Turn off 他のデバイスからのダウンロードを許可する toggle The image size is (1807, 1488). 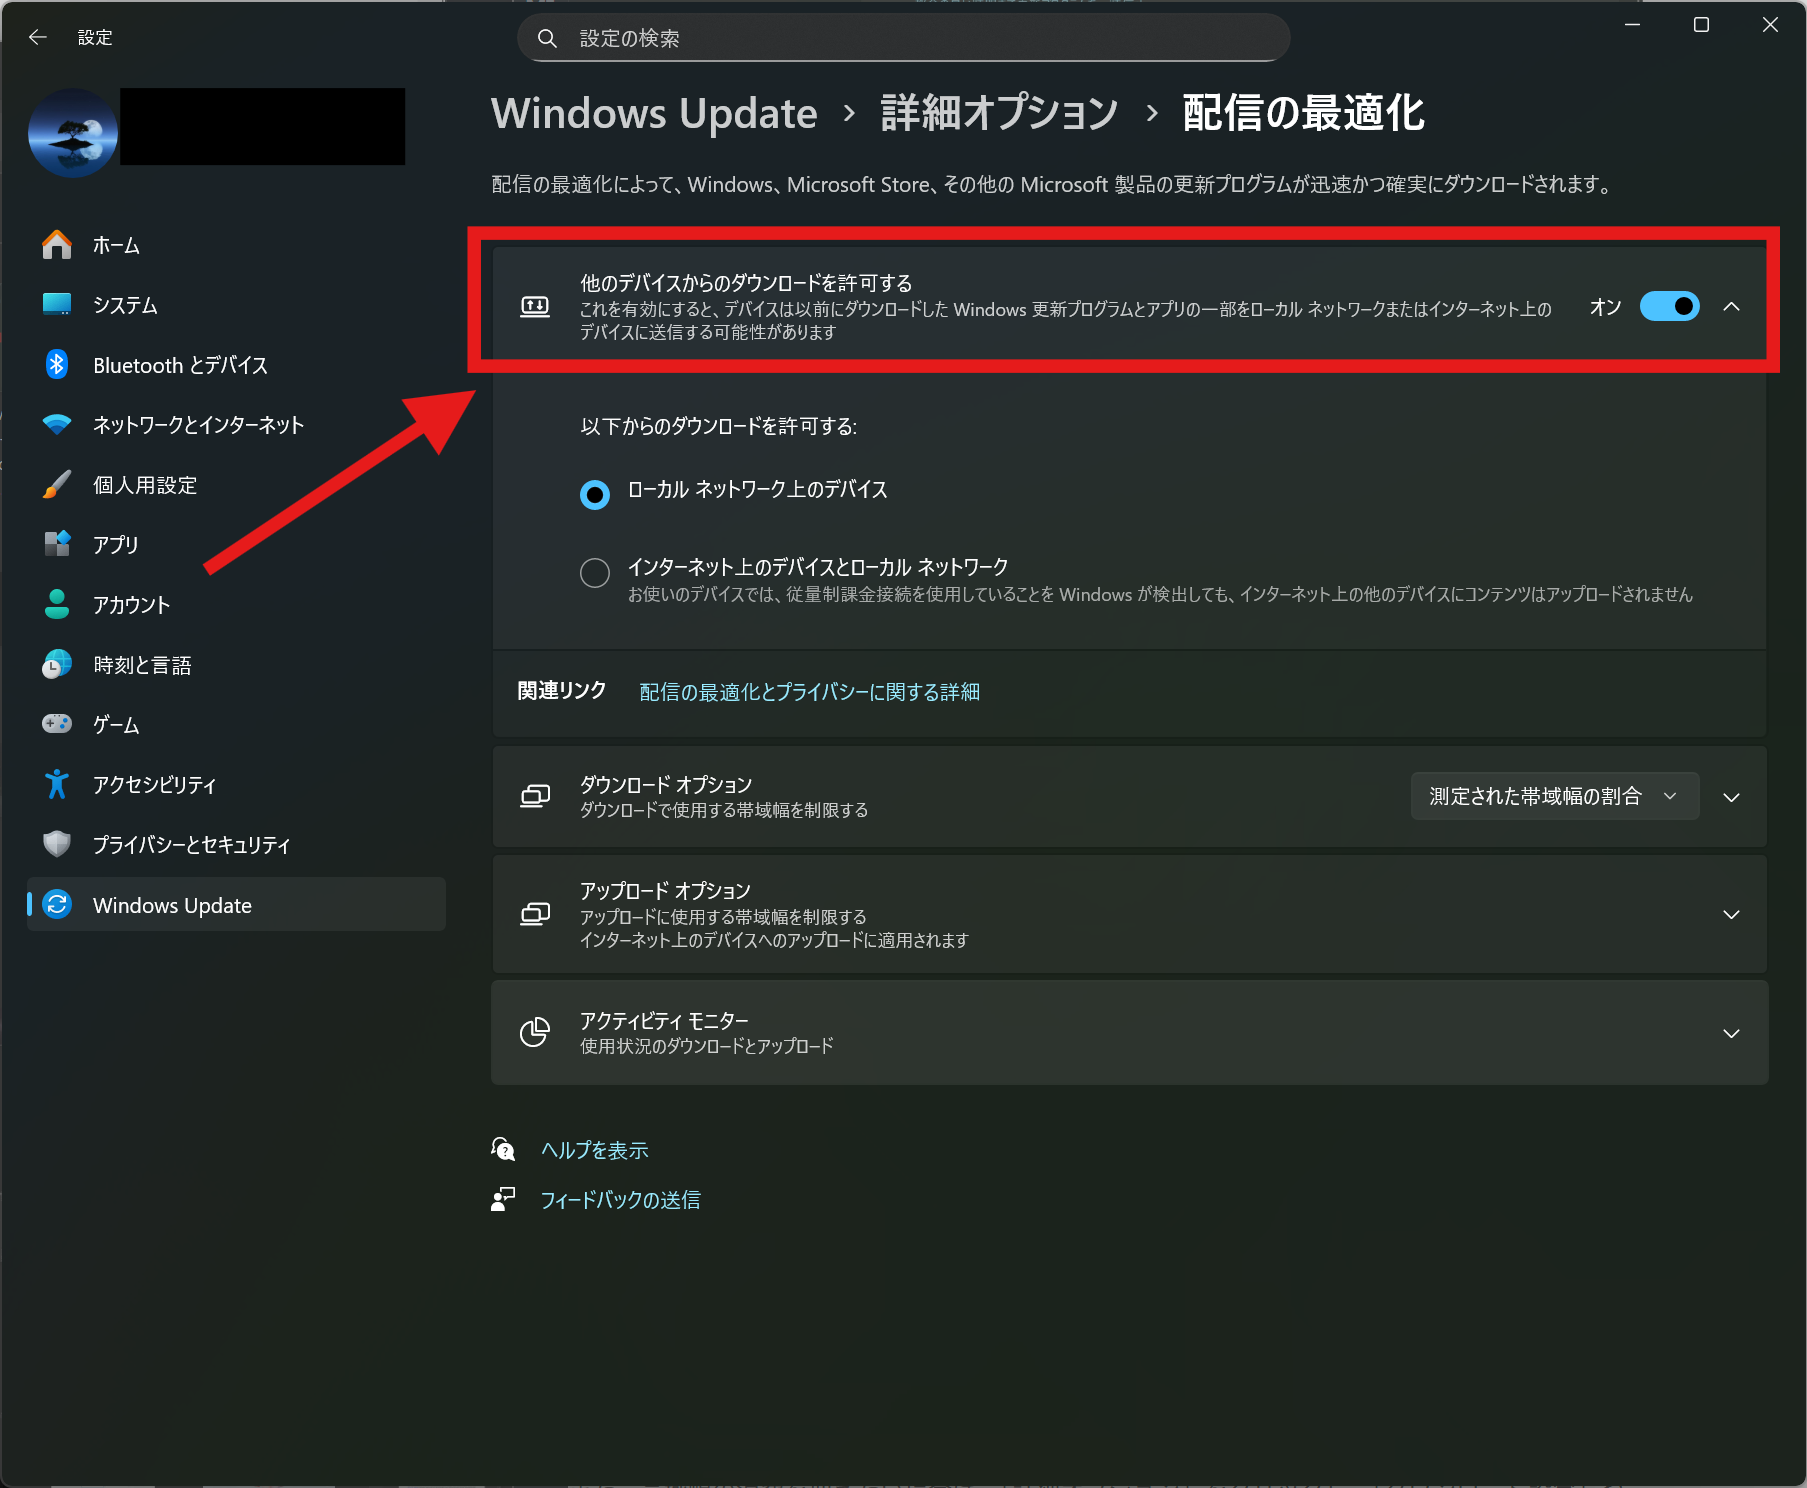click(1669, 306)
